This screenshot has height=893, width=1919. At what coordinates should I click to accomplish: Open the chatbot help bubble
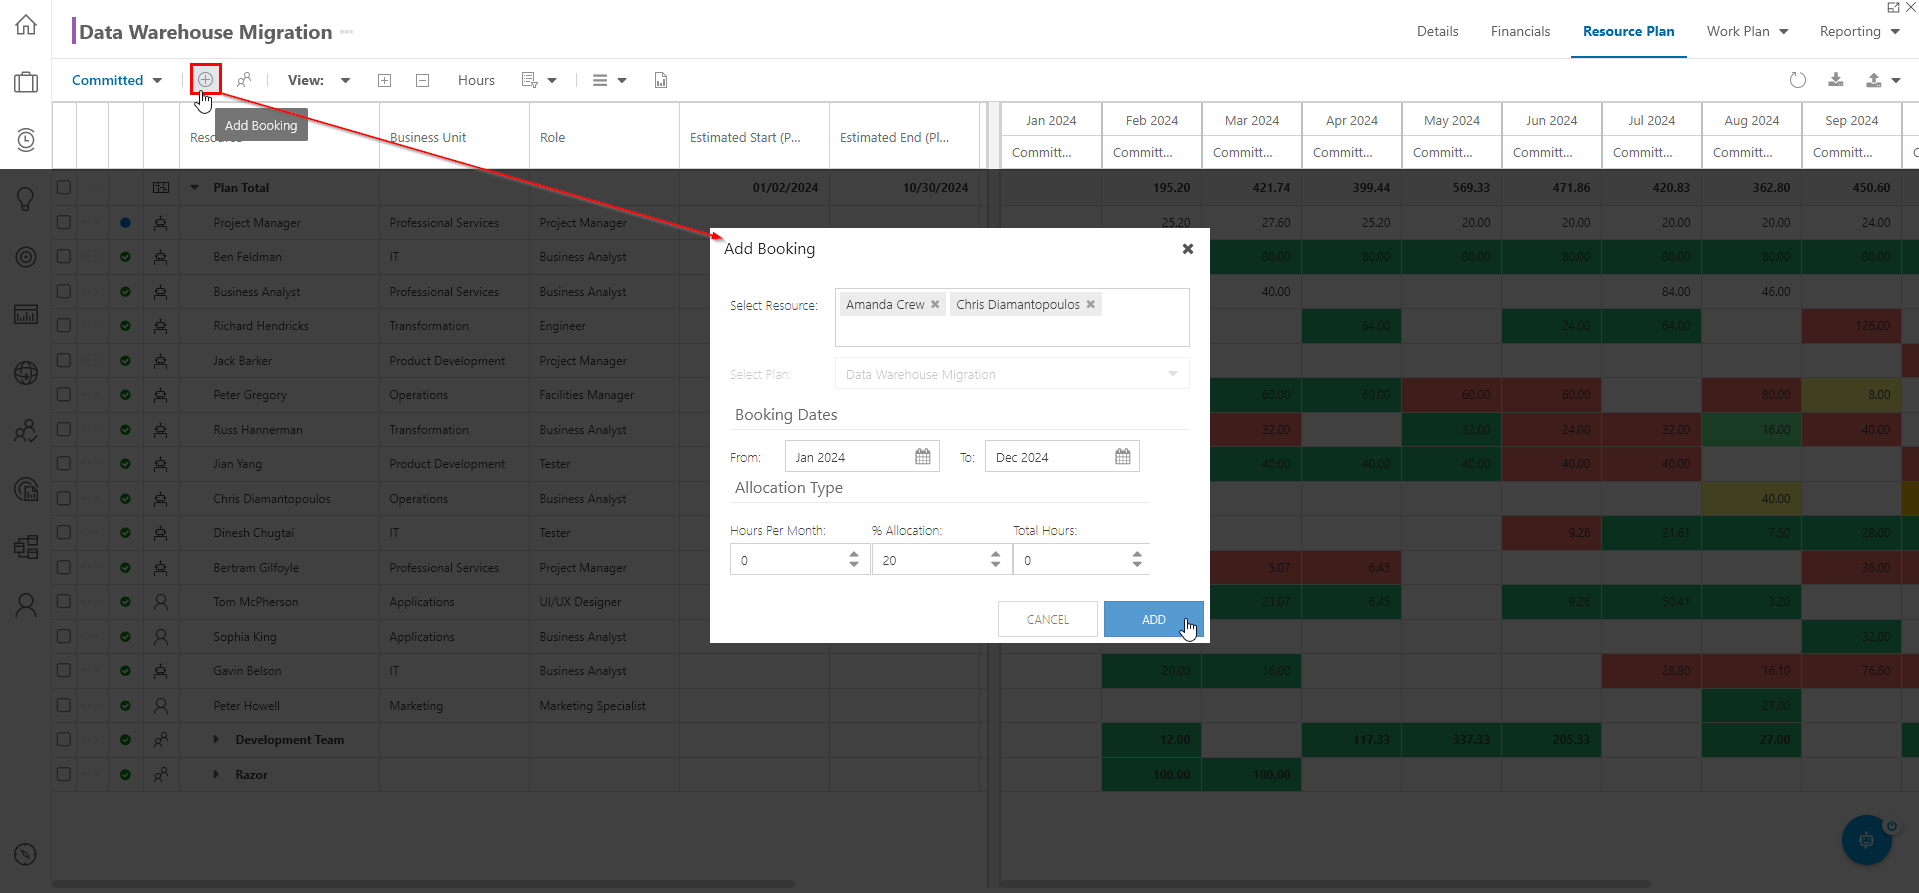1867,840
